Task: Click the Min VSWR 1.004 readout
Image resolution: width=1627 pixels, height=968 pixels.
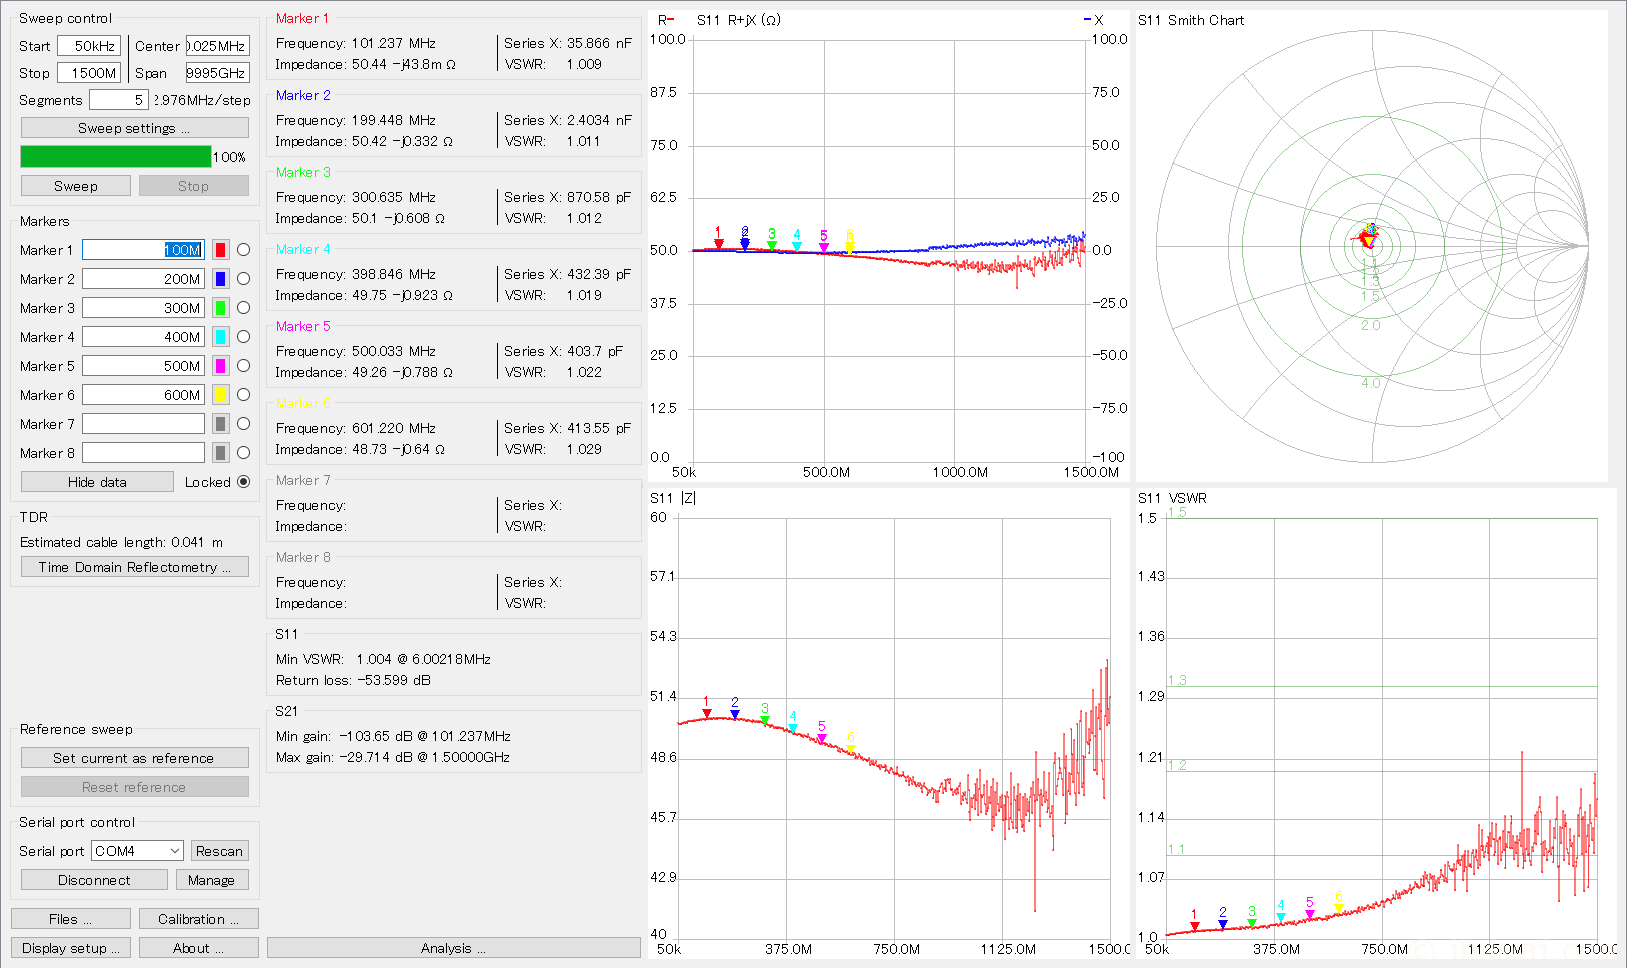Action: click(x=383, y=659)
